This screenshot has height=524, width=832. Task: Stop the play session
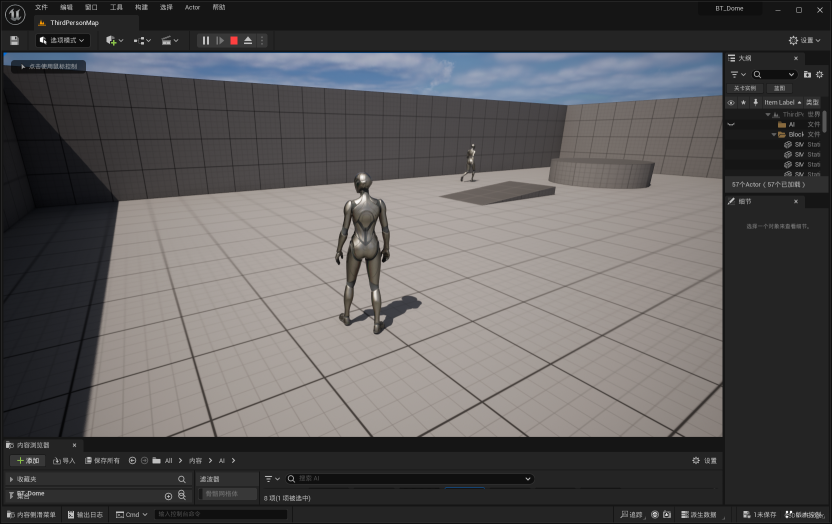(x=234, y=40)
